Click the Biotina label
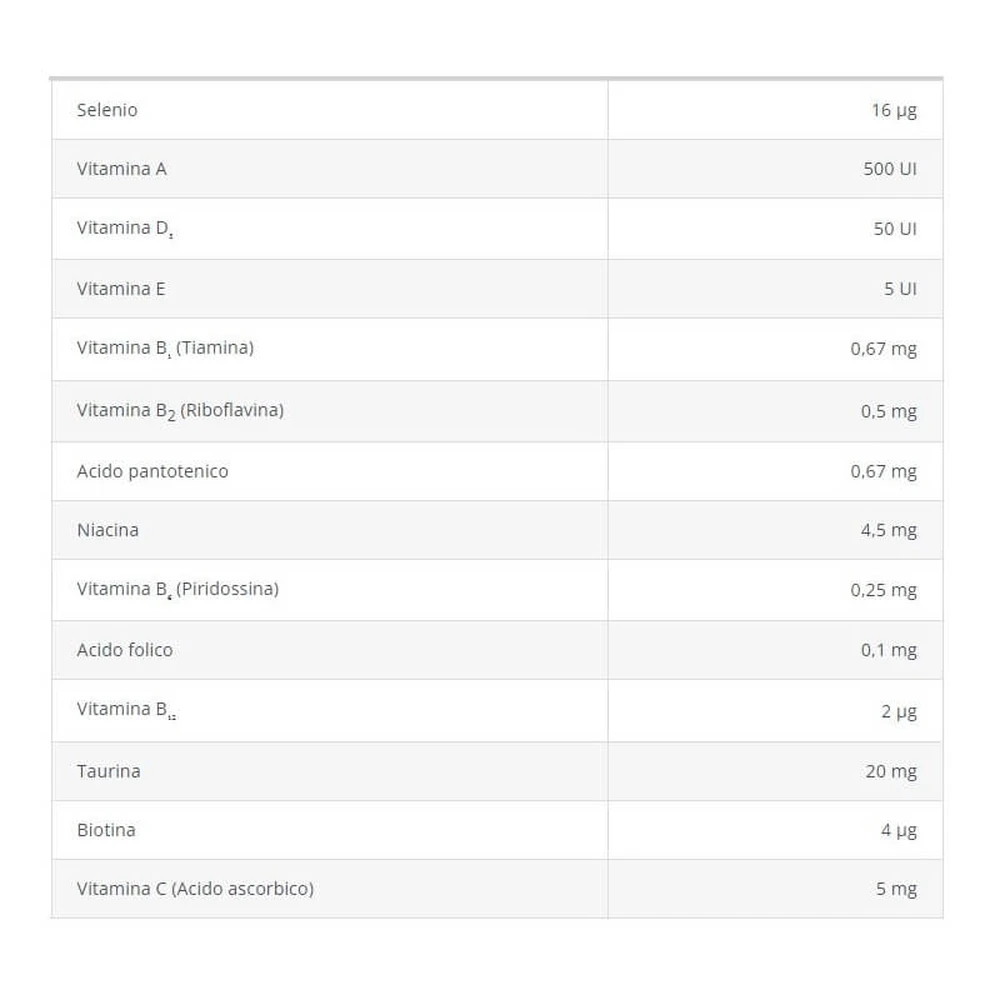1000x1000 pixels. [107, 830]
